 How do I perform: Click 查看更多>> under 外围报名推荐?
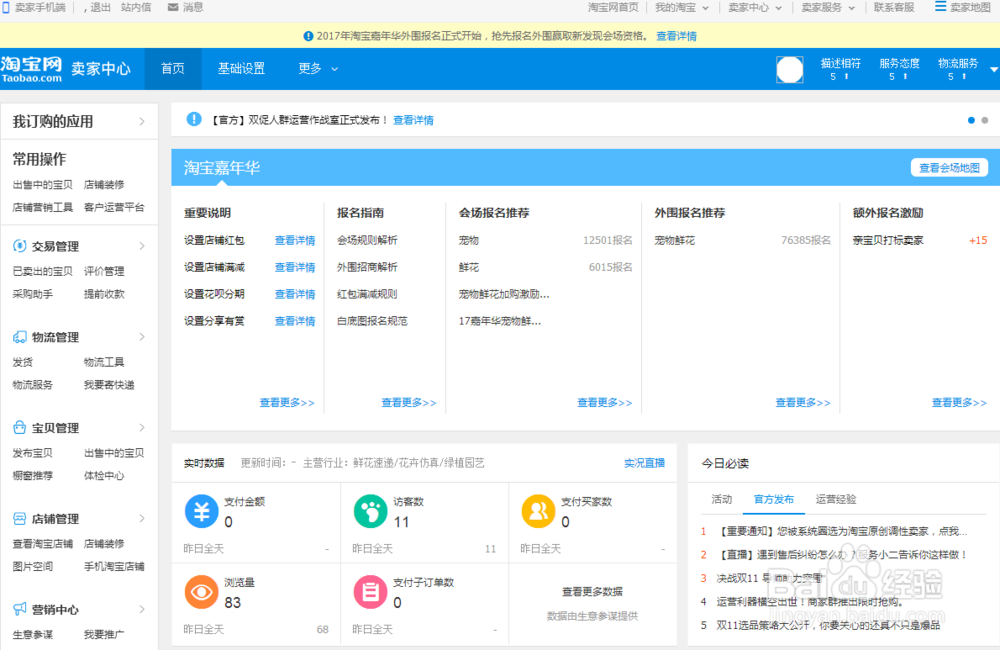(x=803, y=403)
